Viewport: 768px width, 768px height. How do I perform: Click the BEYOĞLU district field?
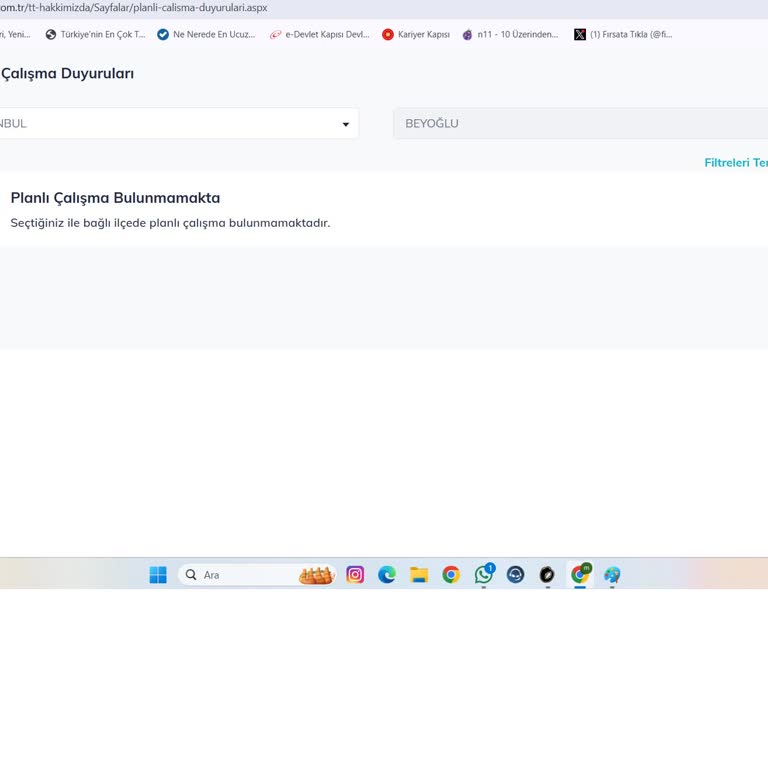(x=580, y=123)
